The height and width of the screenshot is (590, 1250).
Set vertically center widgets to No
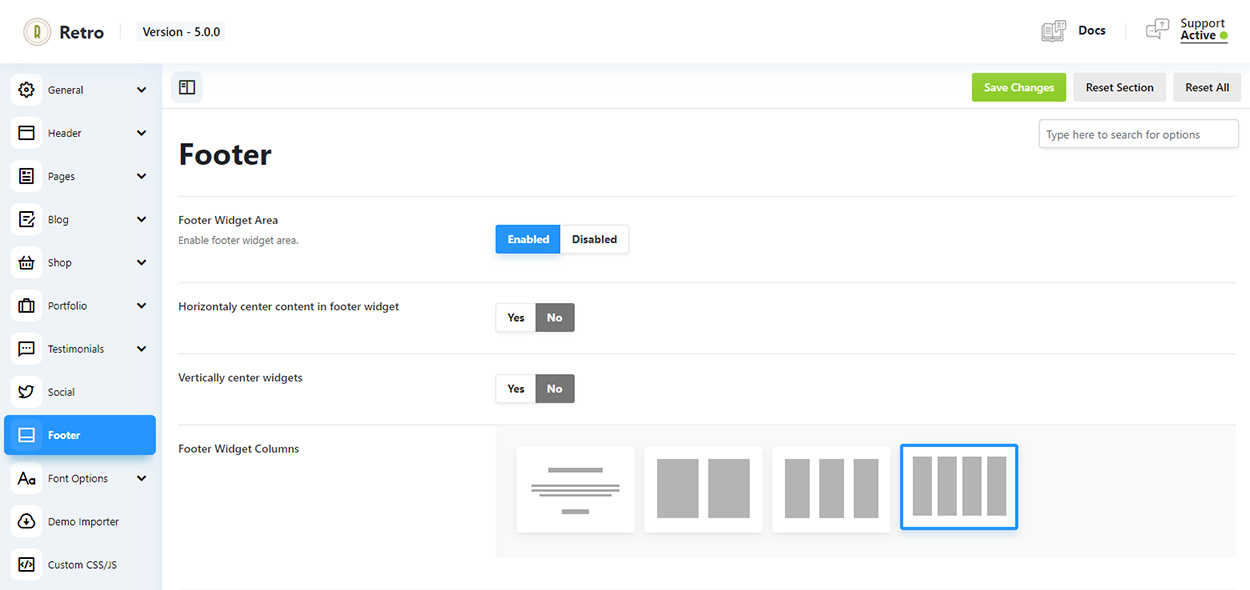pyautogui.click(x=555, y=389)
